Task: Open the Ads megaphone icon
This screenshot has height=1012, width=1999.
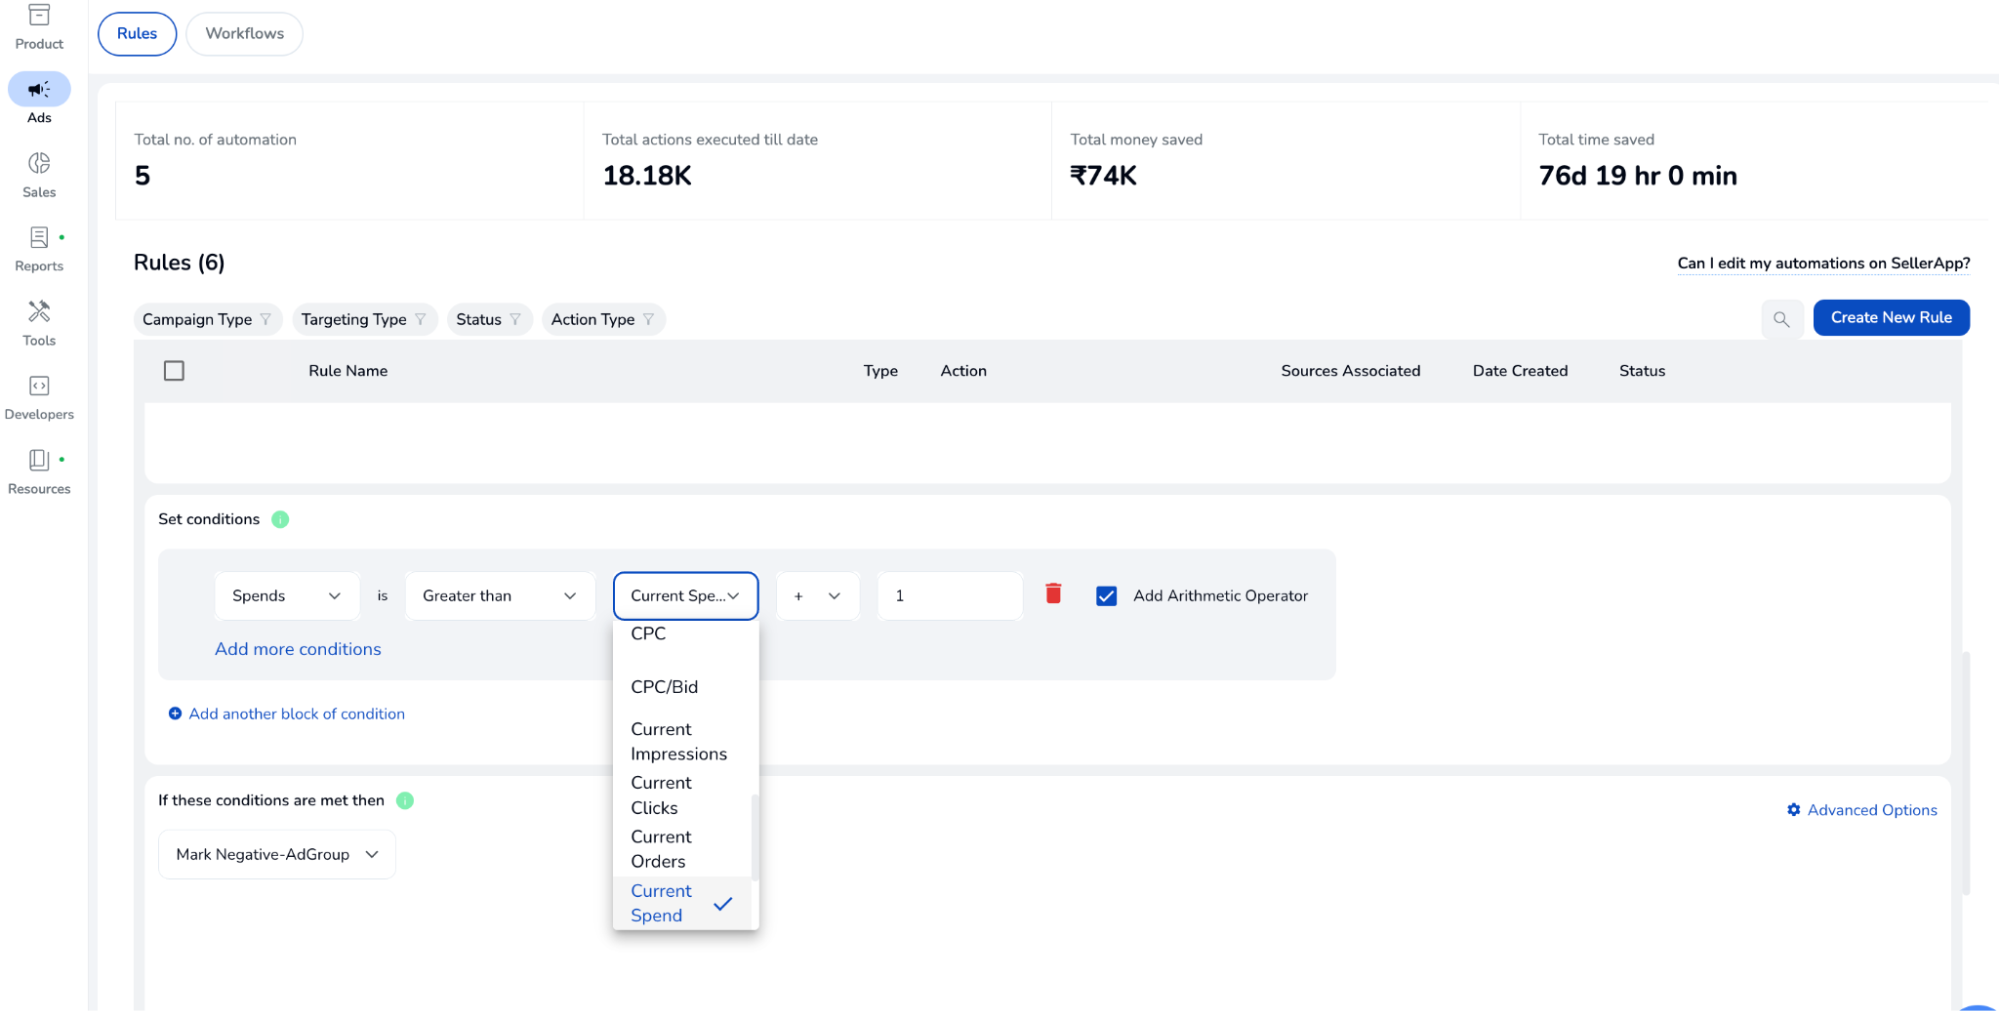Action: pos(39,89)
